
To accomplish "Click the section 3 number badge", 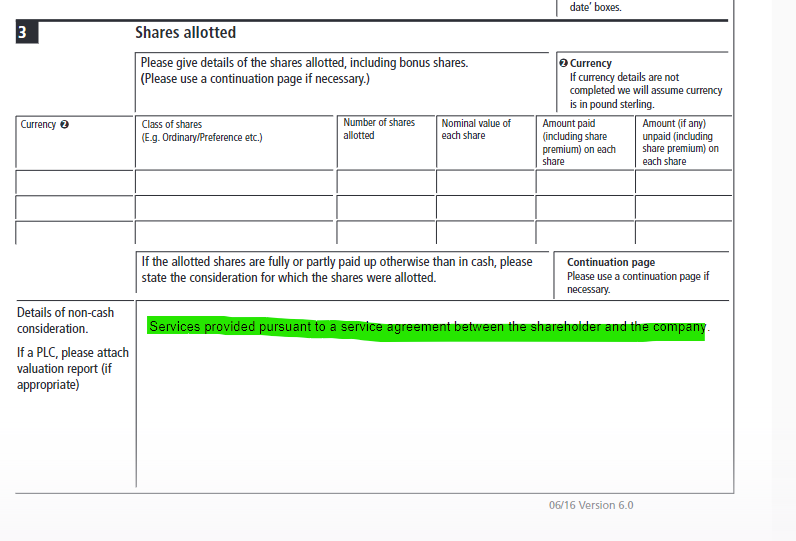I will [27, 33].
